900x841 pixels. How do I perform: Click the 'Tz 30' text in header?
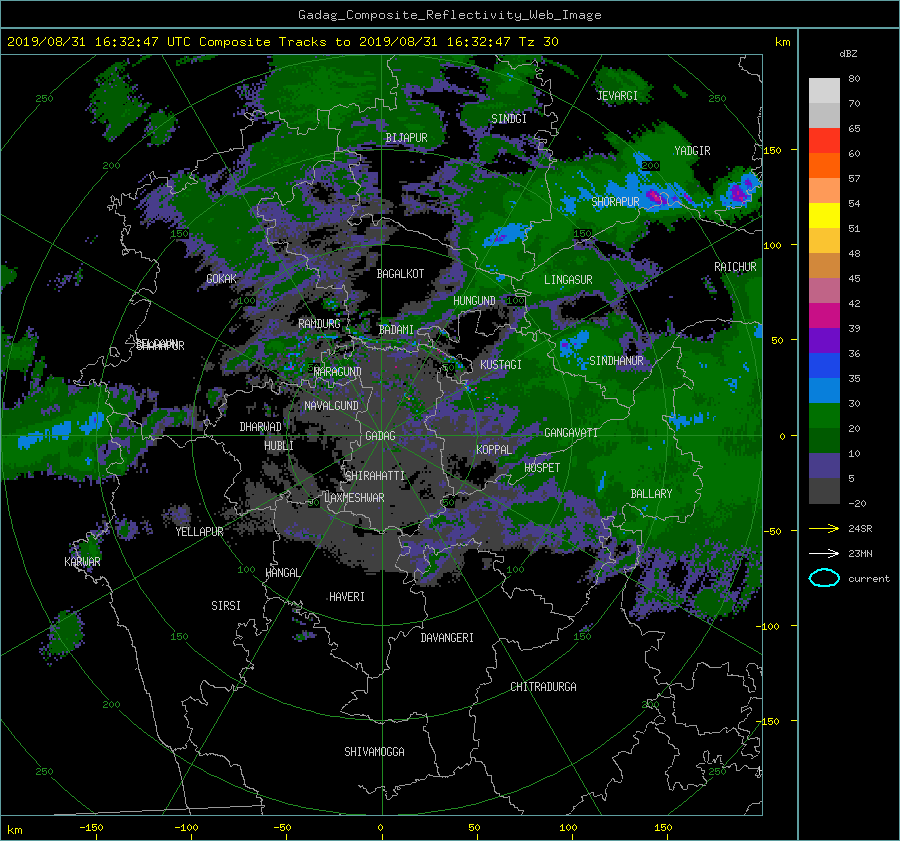click(x=538, y=42)
